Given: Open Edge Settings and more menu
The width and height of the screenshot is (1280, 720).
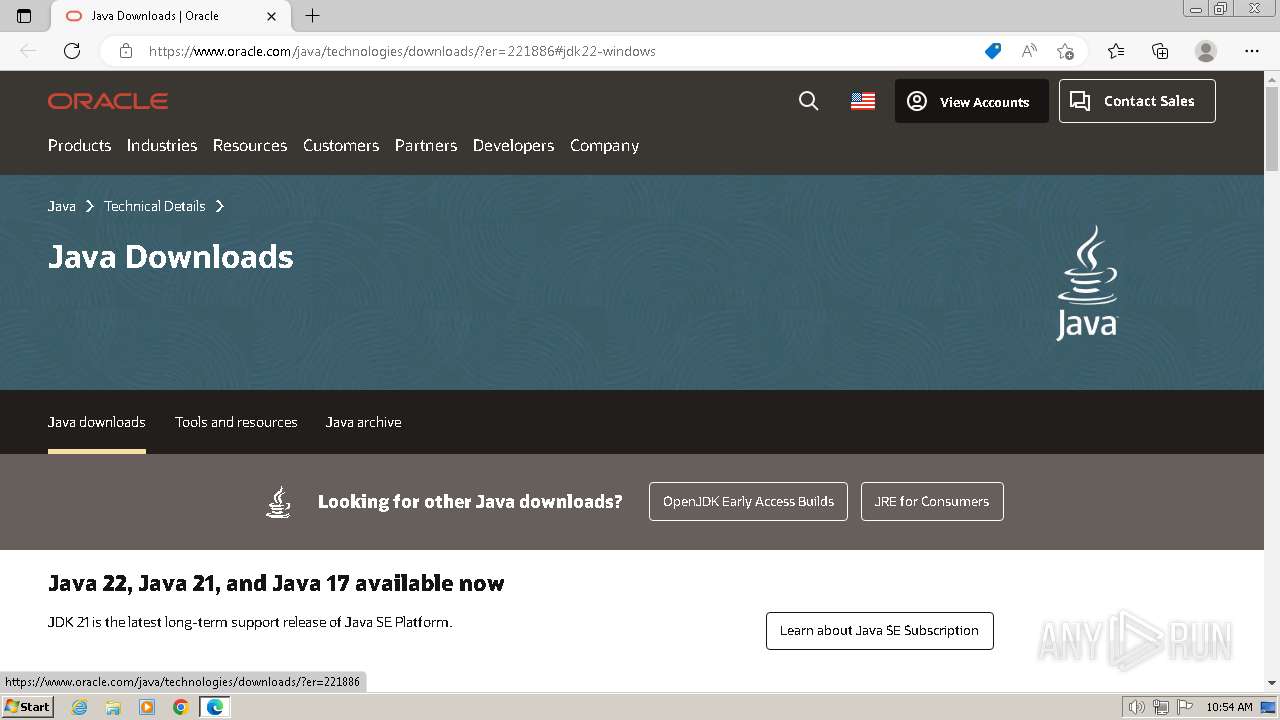Looking at the screenshot, I should pyautogui.click(x=1252, y=51).
